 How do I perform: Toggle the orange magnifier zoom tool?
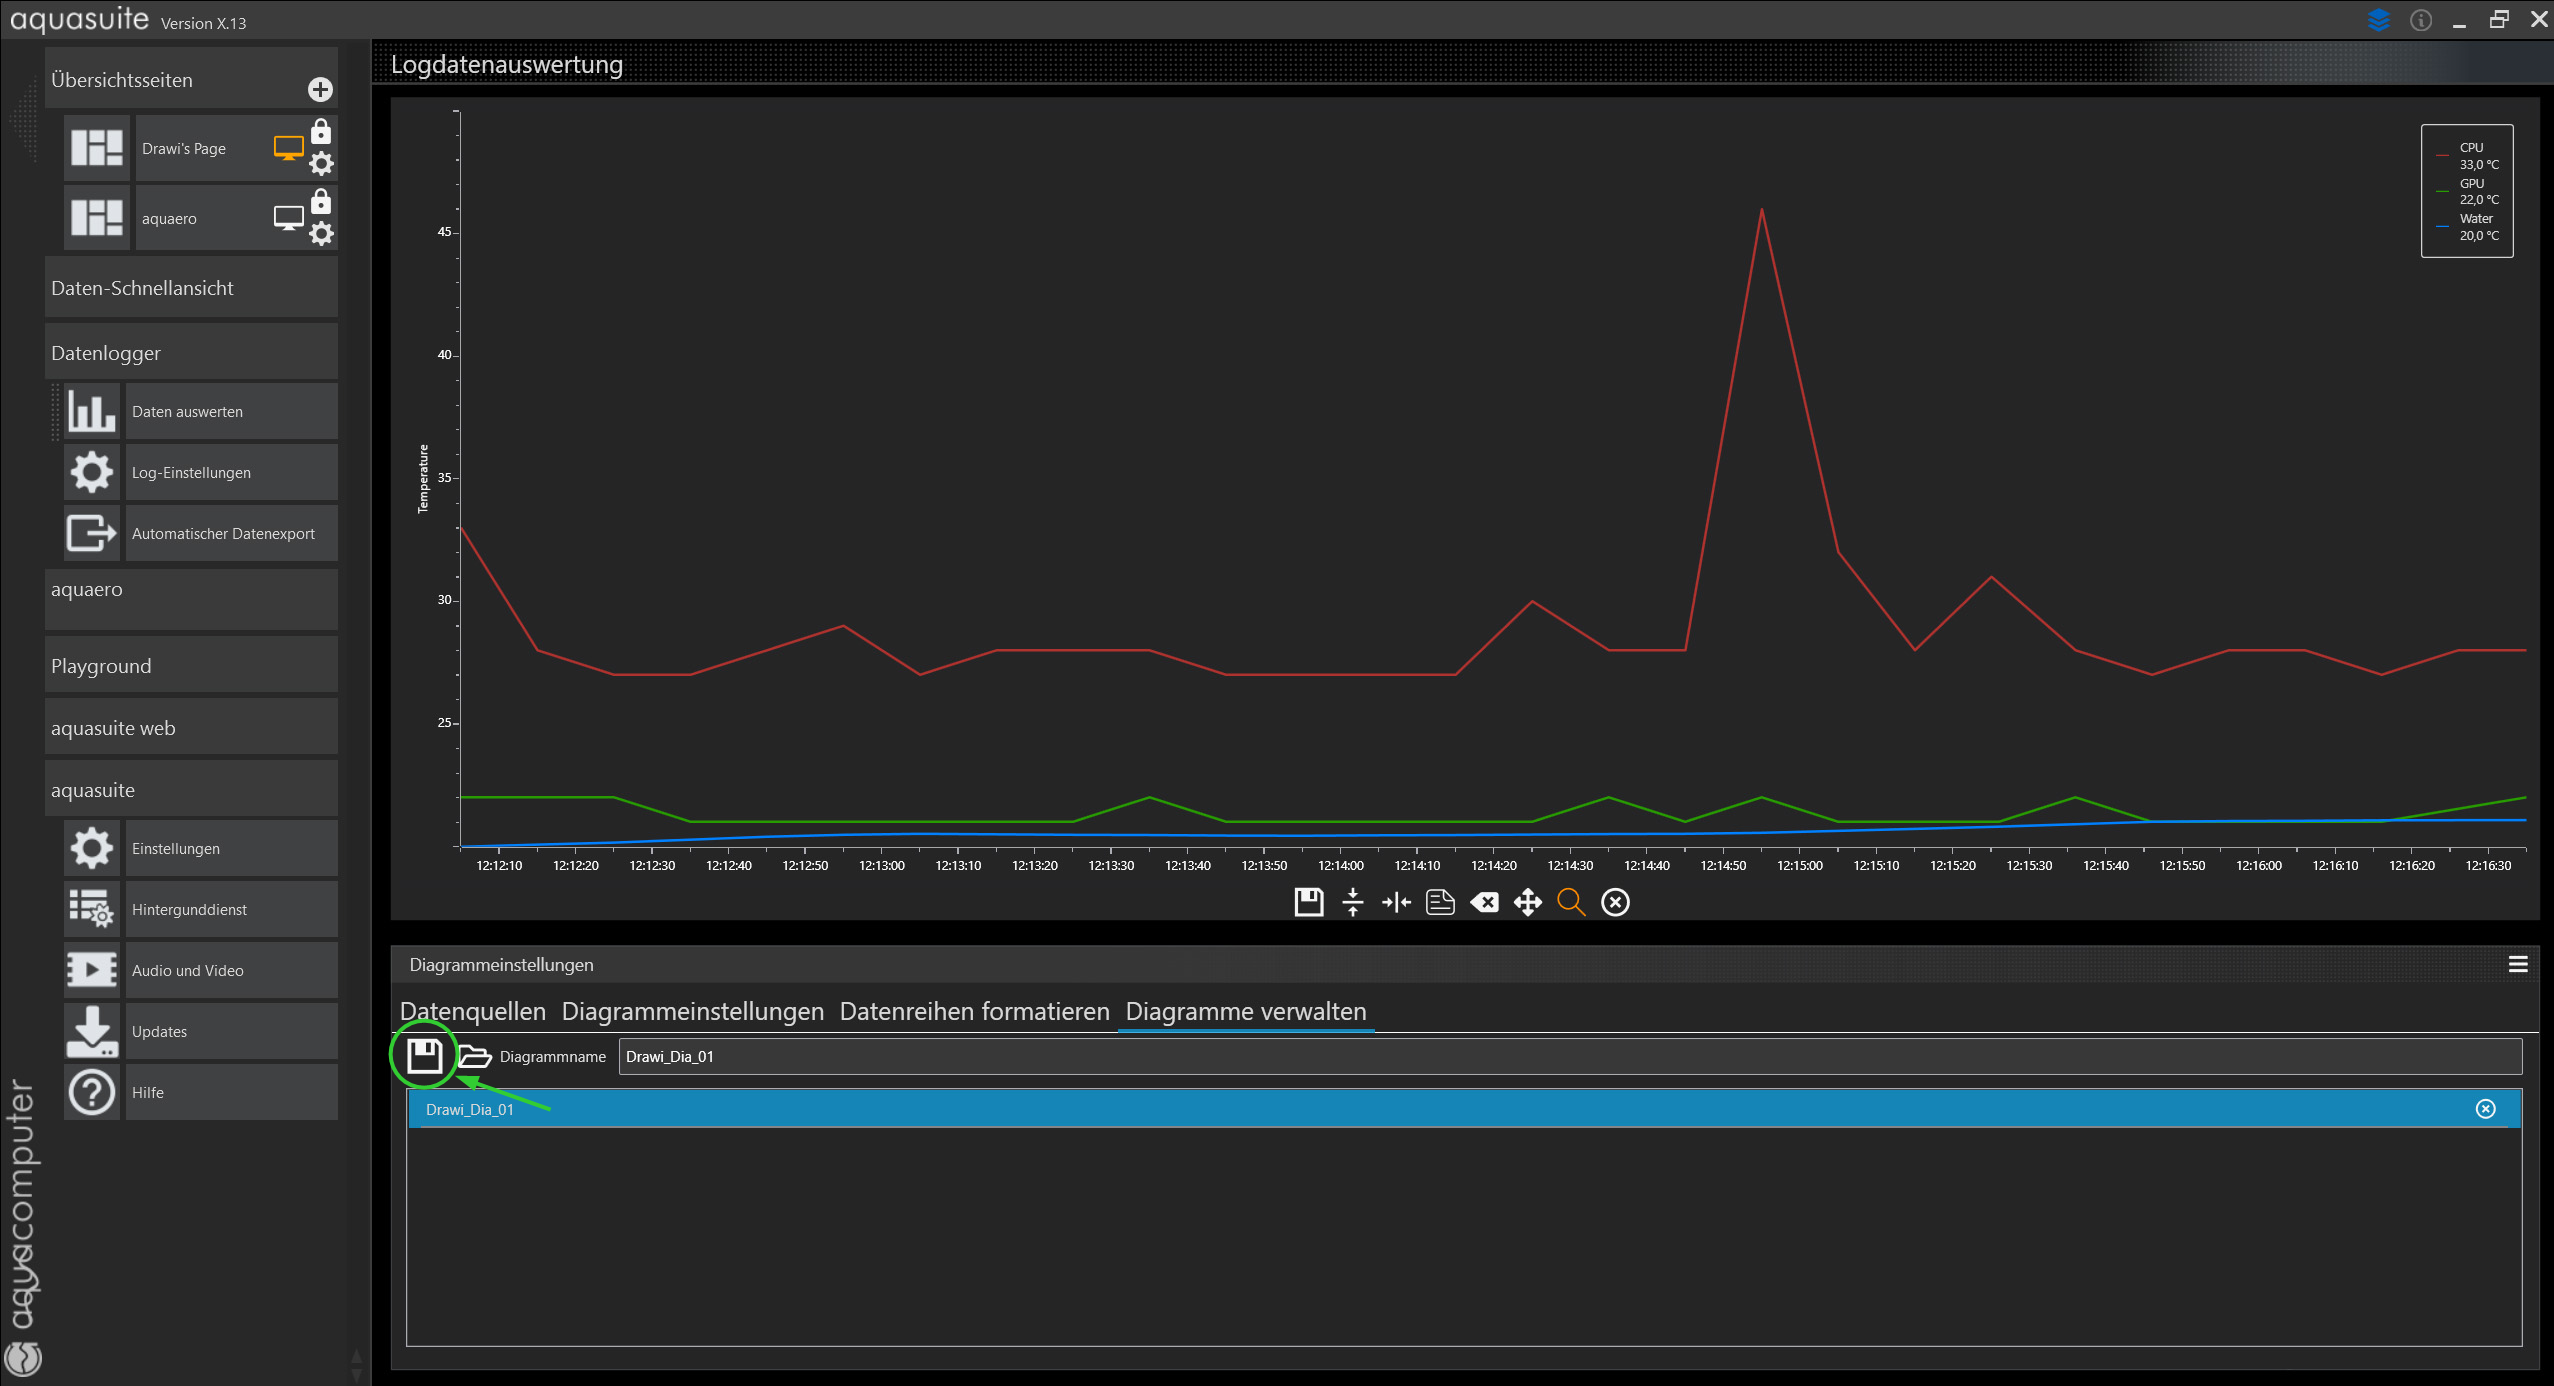[x=1571, y=902]
